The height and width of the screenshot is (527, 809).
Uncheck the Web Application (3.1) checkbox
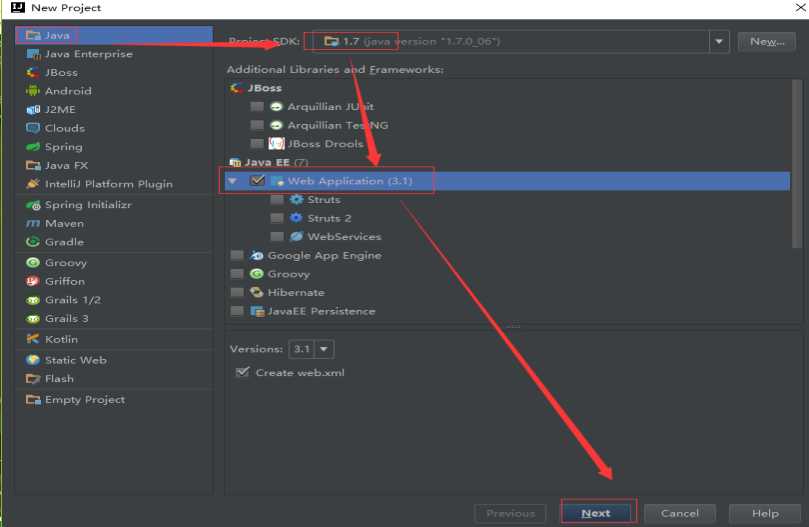(257, 181)
